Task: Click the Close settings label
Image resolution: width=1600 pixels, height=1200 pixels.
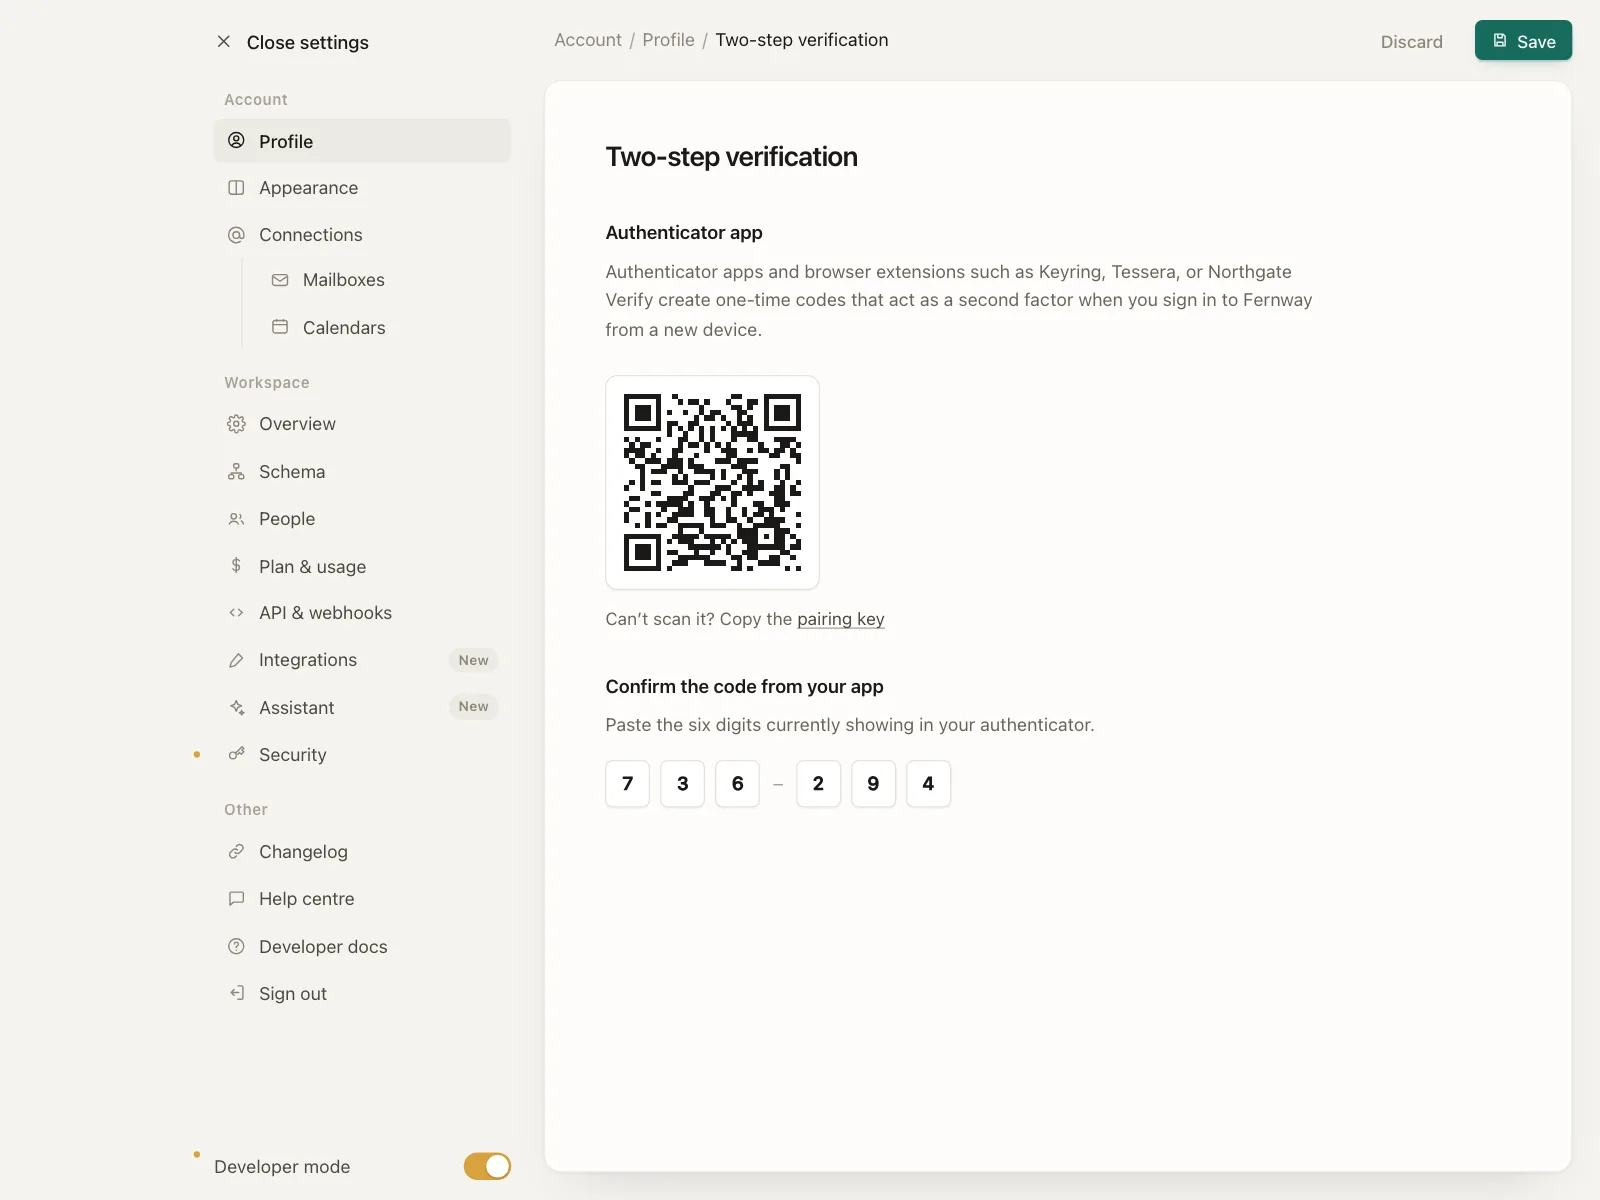Action: tap(308, 42)
